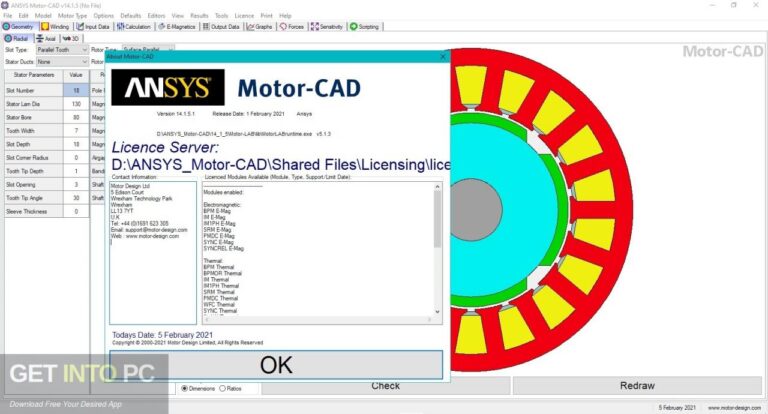Open the Geometry tab
Viewport: 768px width, 414px height.
[19, 26]
